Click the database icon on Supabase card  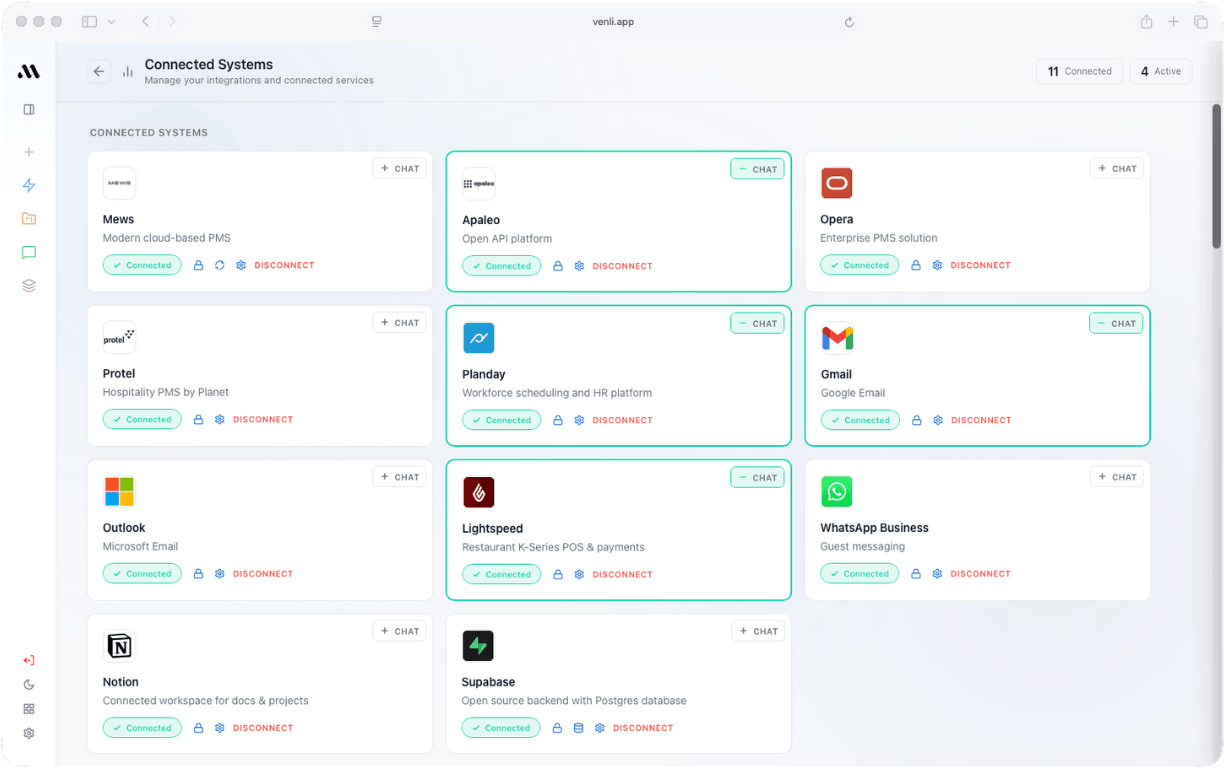(x=578, y=728)
